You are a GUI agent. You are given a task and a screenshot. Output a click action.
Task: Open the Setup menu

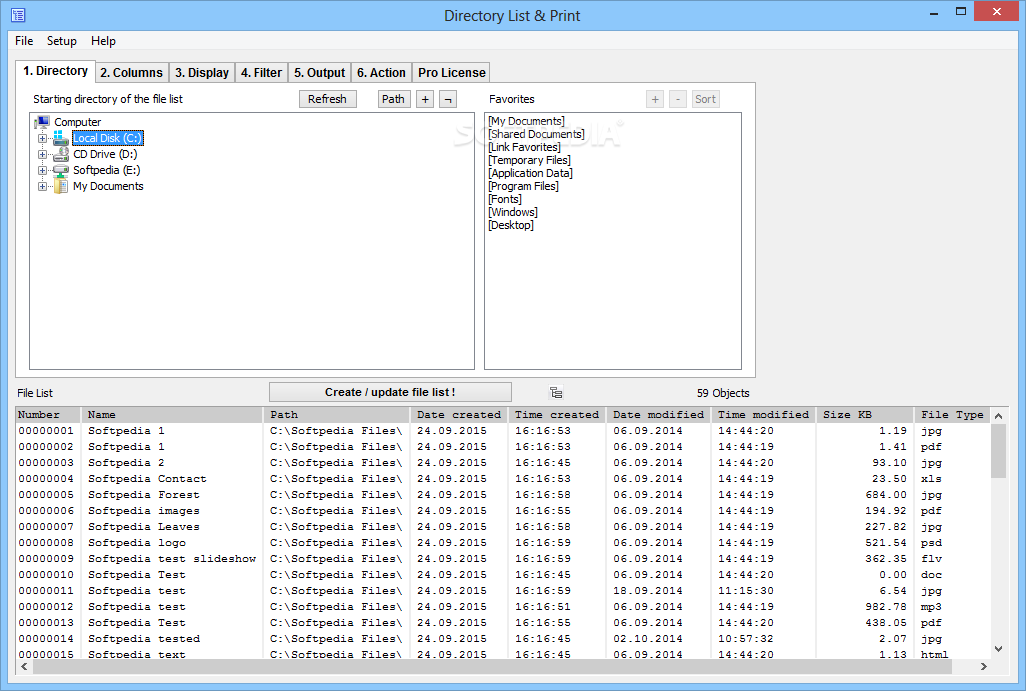click(62, 41)
